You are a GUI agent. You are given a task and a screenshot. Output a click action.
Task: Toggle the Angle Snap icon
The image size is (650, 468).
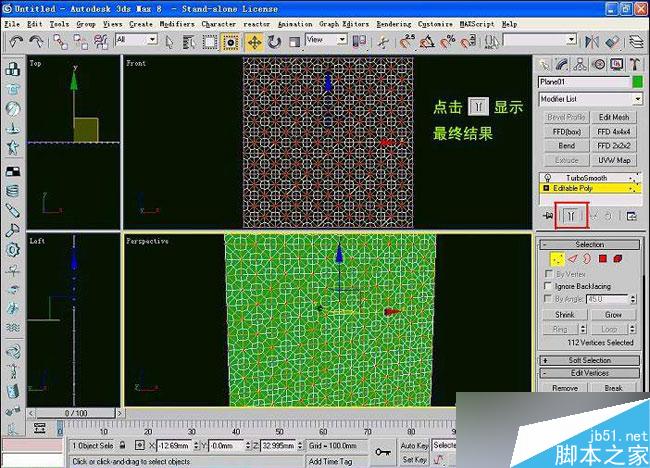click(x=427, y=42)
